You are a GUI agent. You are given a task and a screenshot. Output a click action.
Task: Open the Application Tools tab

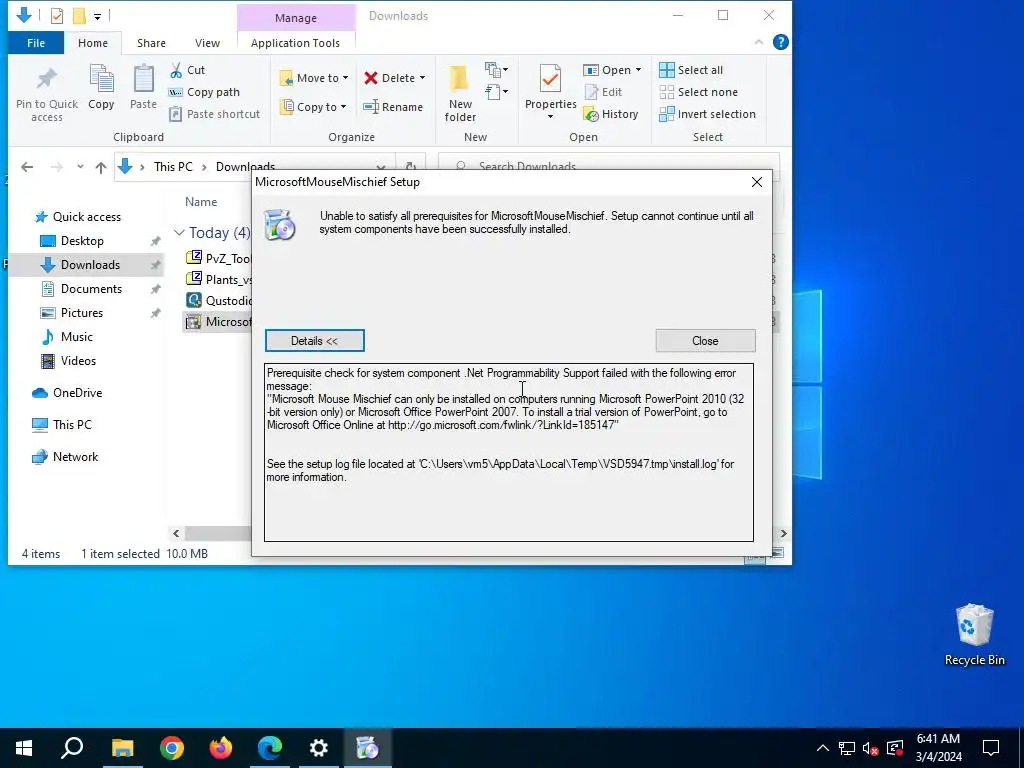tap(295, 43)
